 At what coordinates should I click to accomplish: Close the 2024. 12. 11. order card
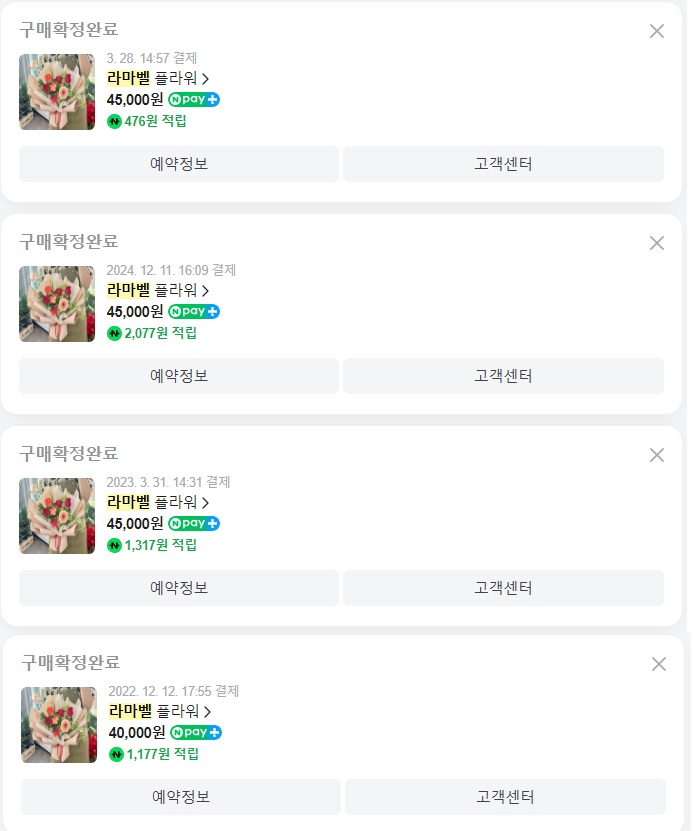point(657,243)
